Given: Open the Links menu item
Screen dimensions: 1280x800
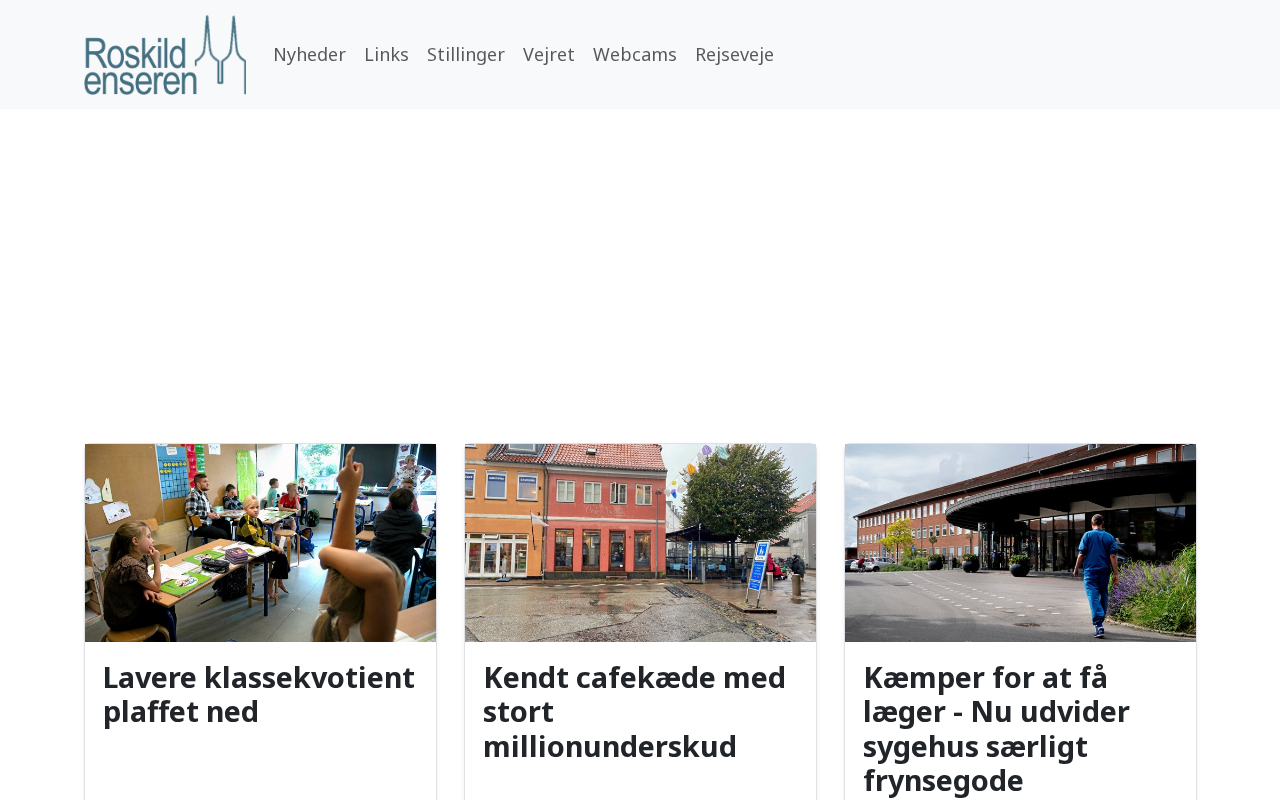Looking at the screenshot, I should click(386, 54).
